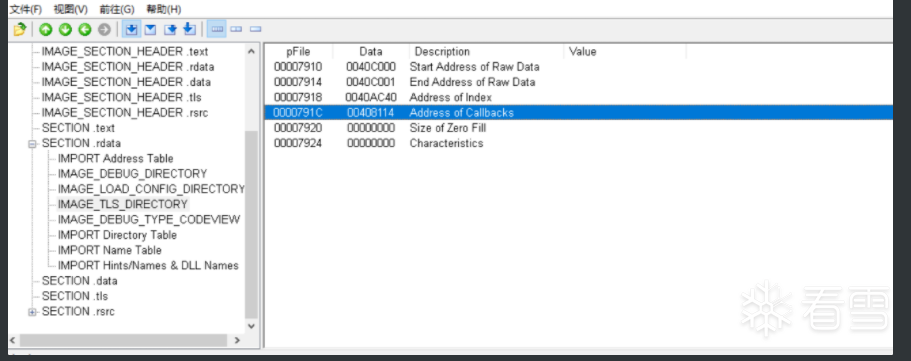Collapse the SECTION .rdata tree node

pyautogui.click(x=33, y=144)
